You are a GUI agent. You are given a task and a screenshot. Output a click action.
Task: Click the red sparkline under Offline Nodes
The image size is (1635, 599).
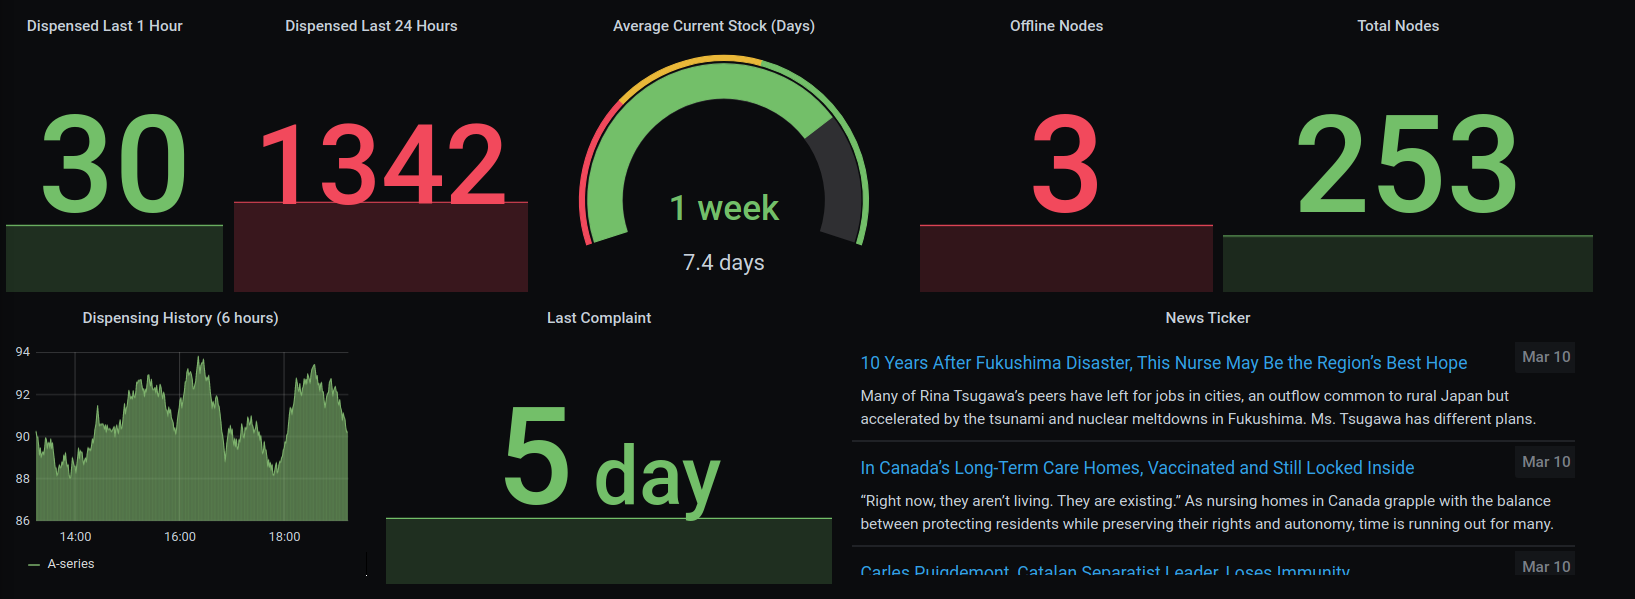pos(1066,259)
